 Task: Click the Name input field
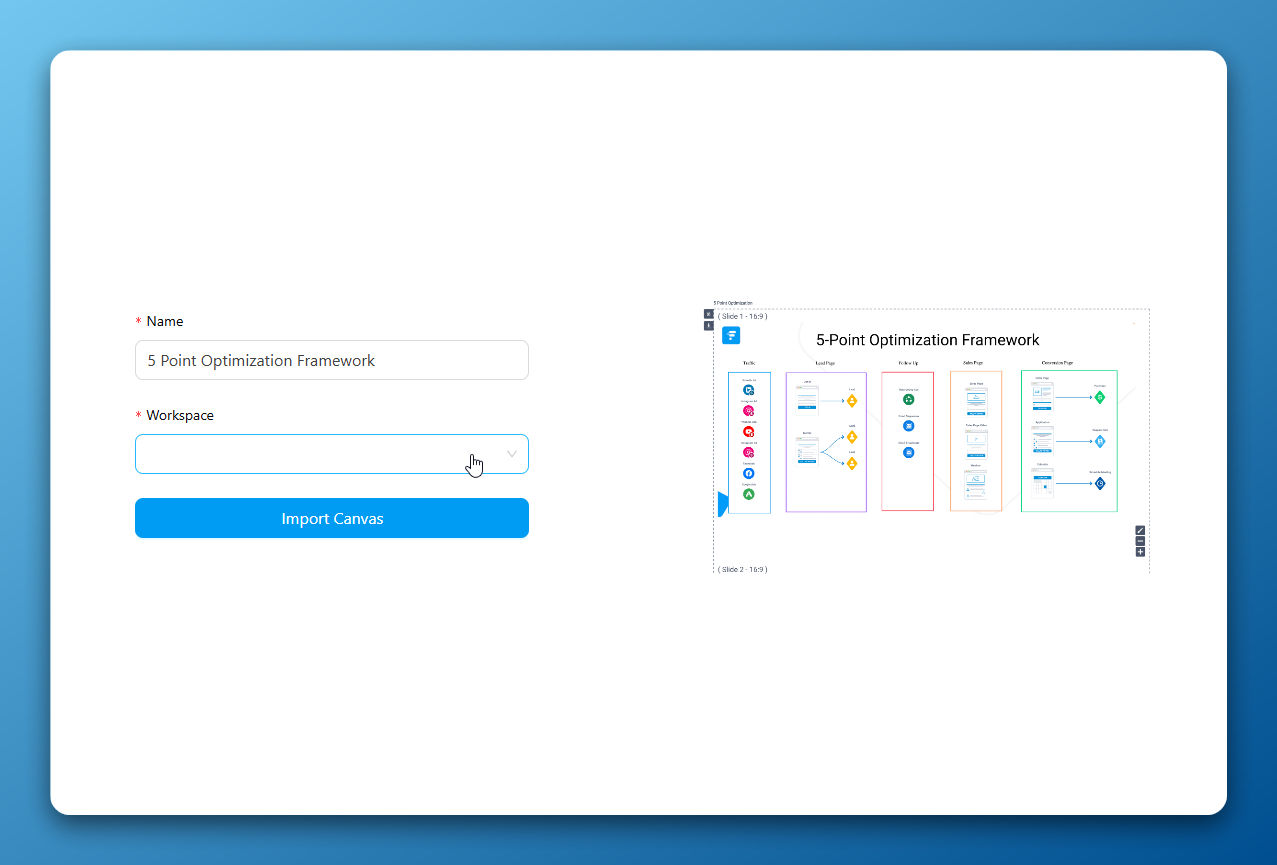pyautogui.click(x=332, y=360)
